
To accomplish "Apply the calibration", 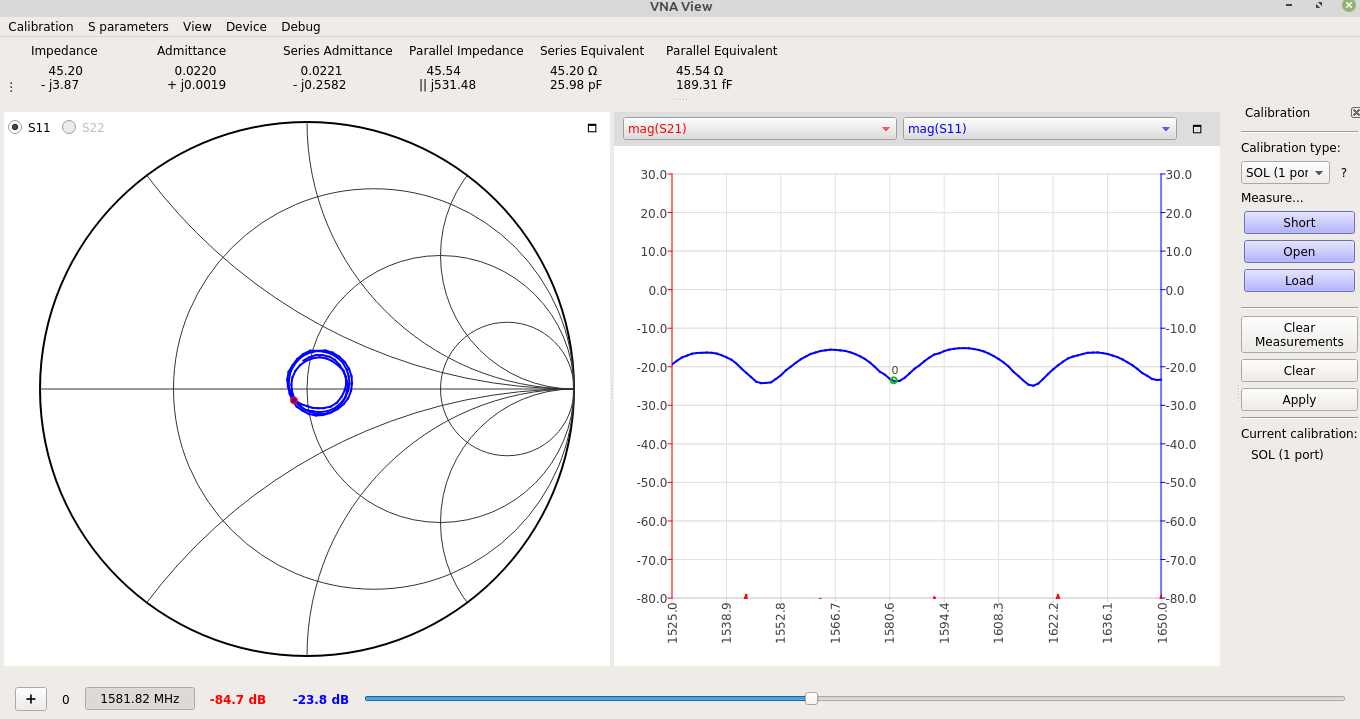I will click(1299, 400).
